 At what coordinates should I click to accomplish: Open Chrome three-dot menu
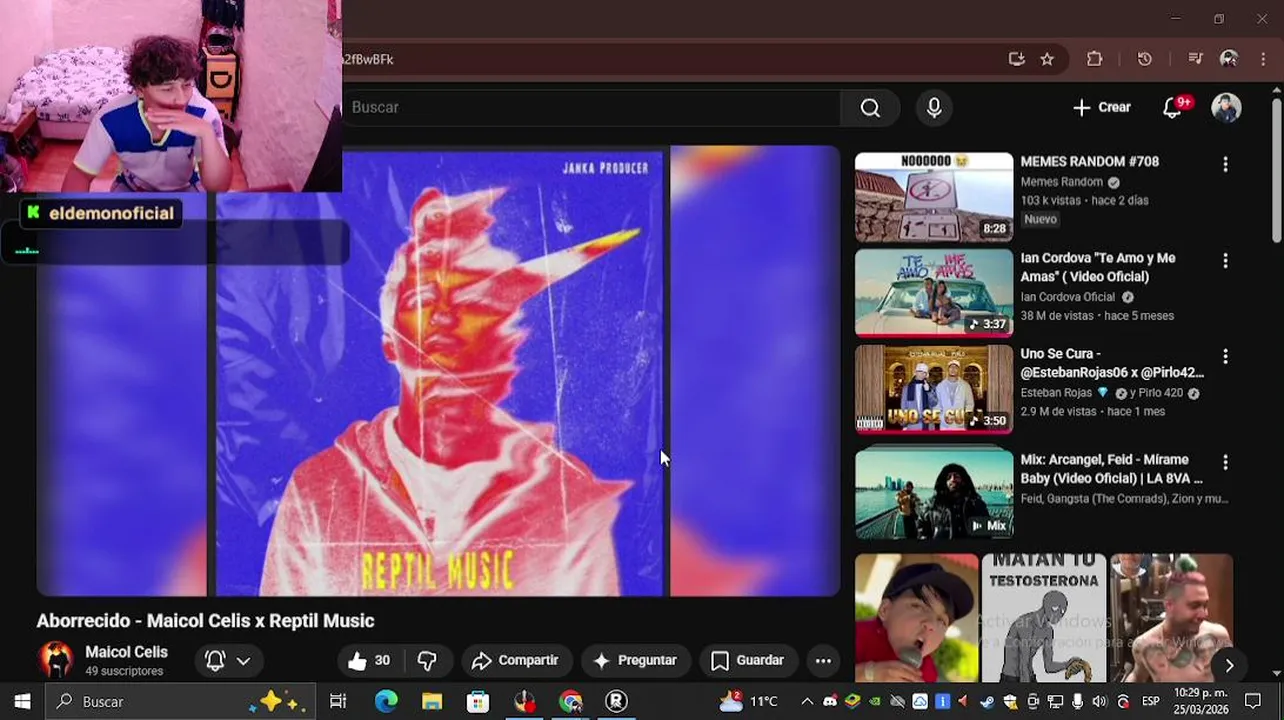(x=1263, y=59)
